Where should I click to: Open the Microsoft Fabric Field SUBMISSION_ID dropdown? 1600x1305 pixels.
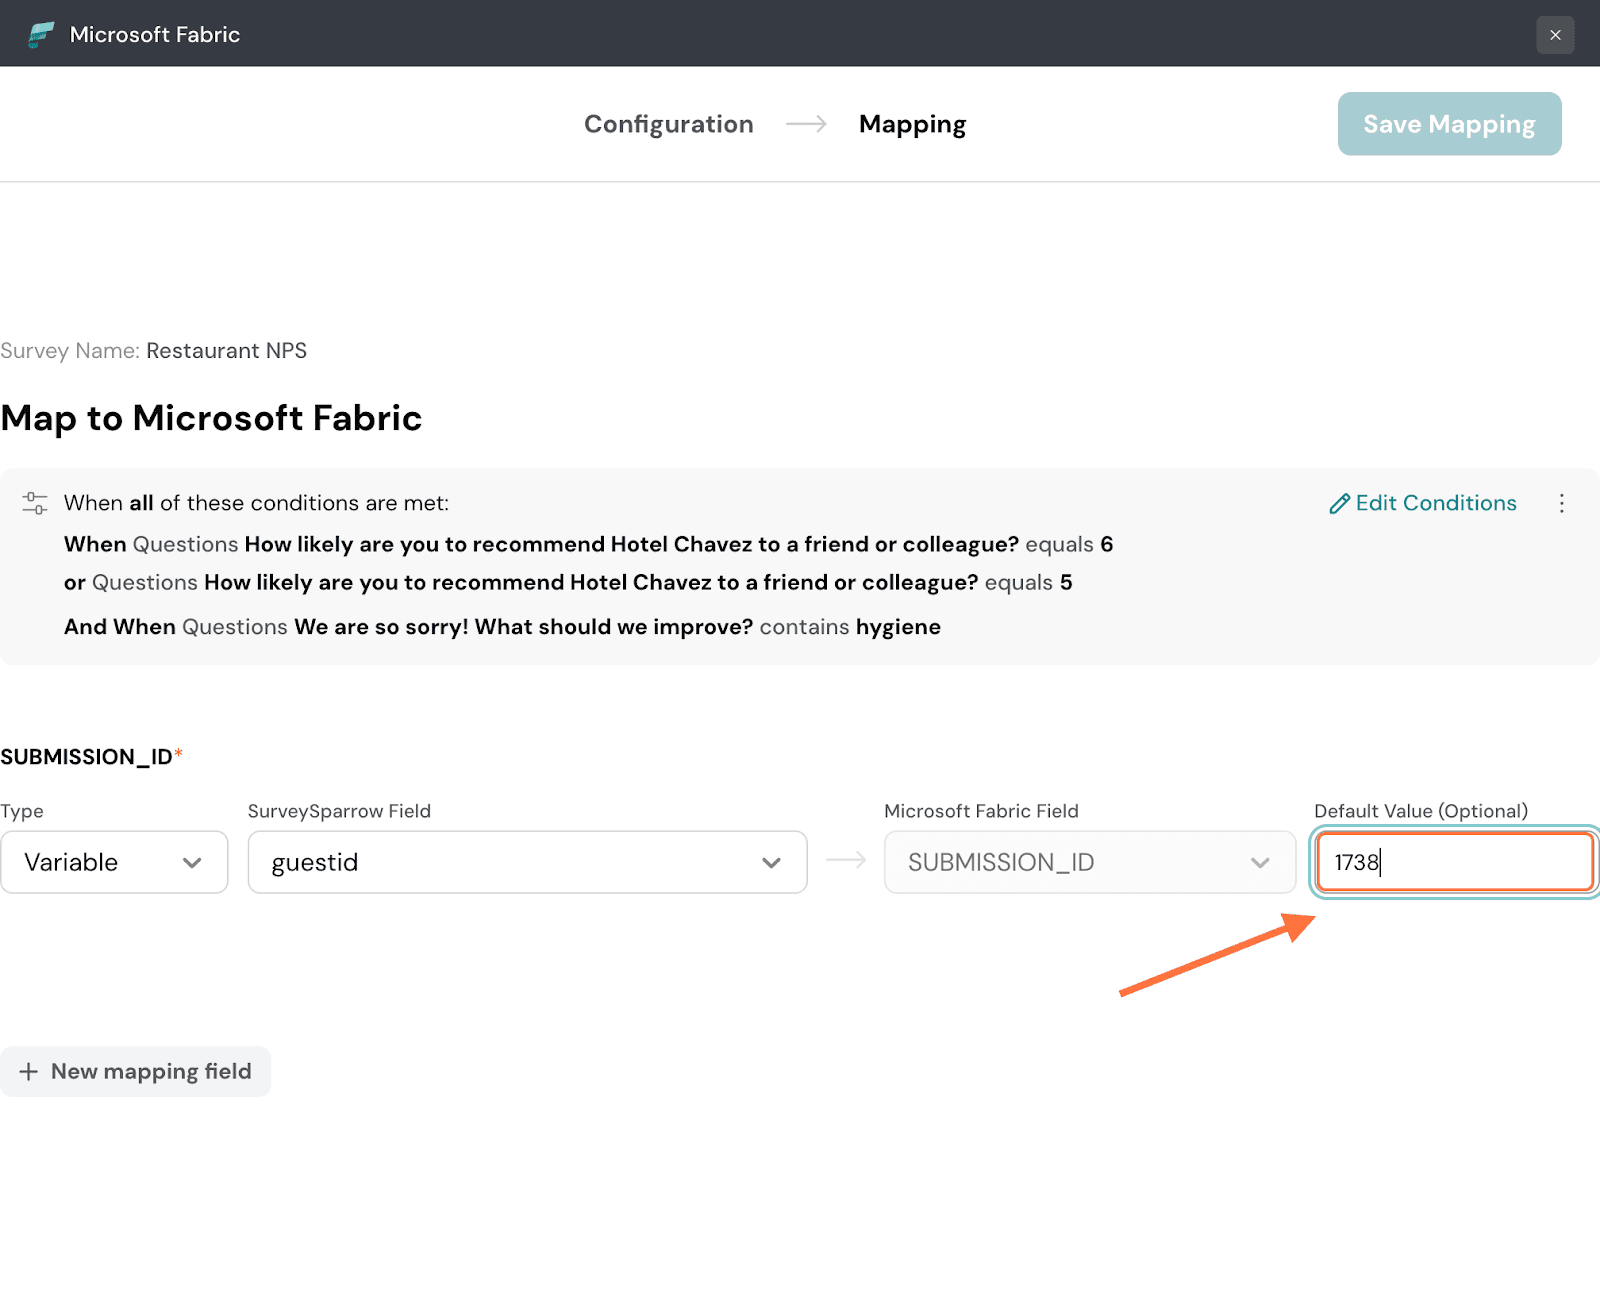[1089, 862]
